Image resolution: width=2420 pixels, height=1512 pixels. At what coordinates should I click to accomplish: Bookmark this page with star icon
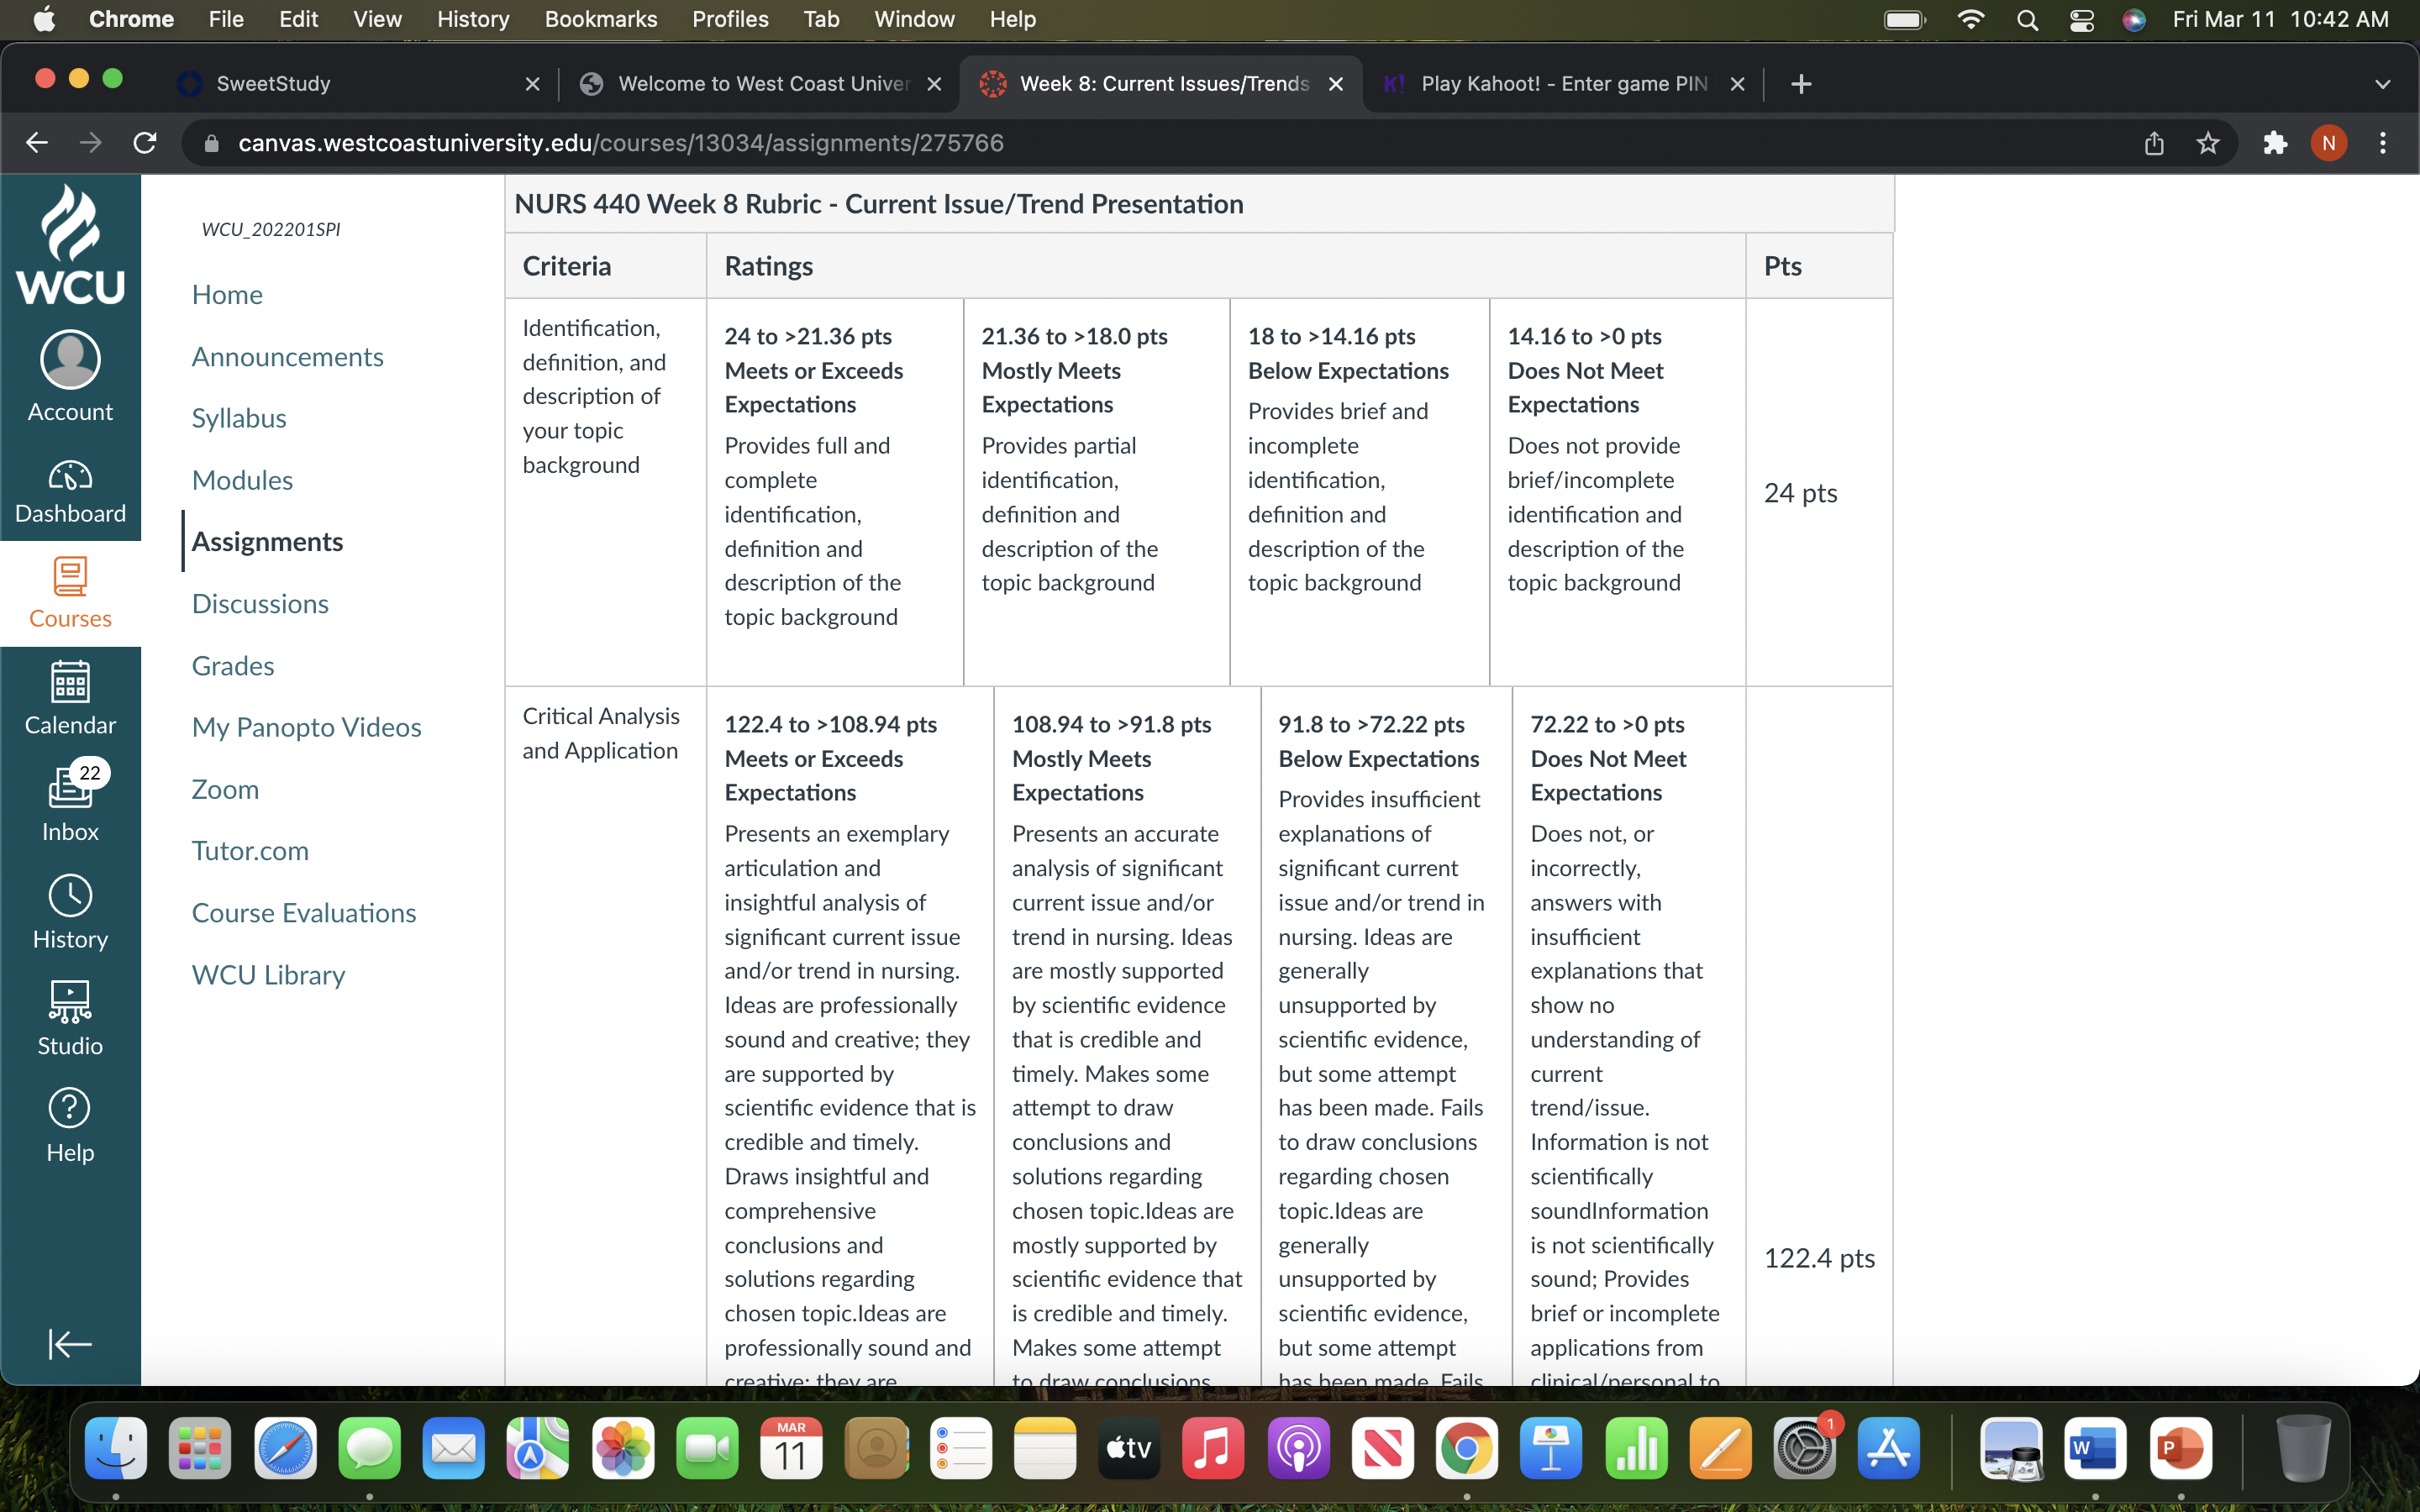(2207, 143)
